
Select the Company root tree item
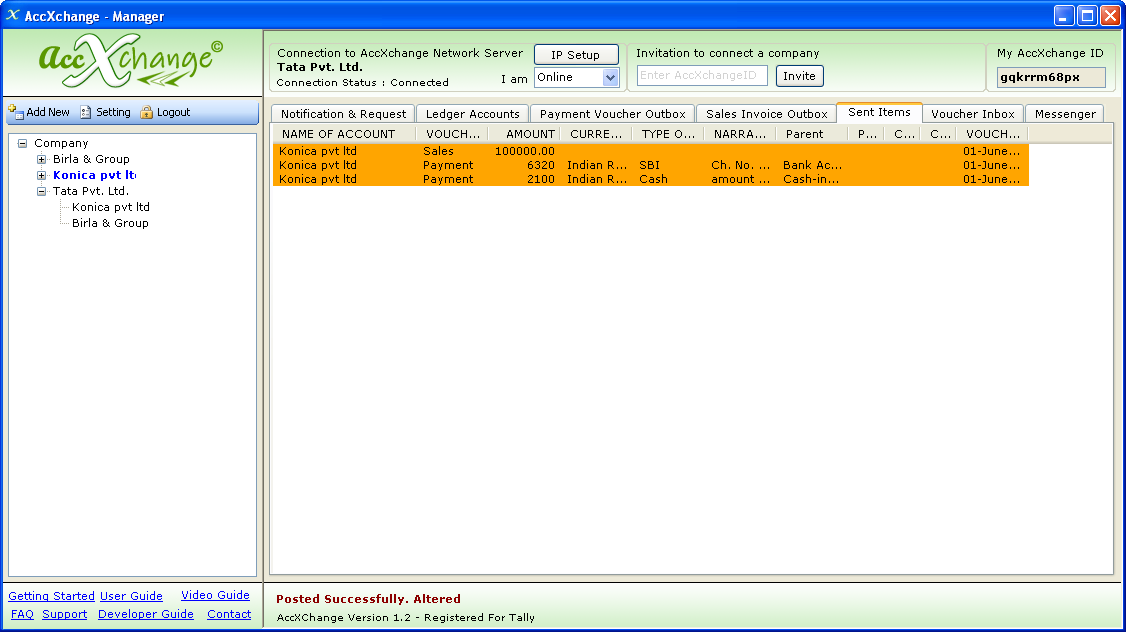point(61,143)
